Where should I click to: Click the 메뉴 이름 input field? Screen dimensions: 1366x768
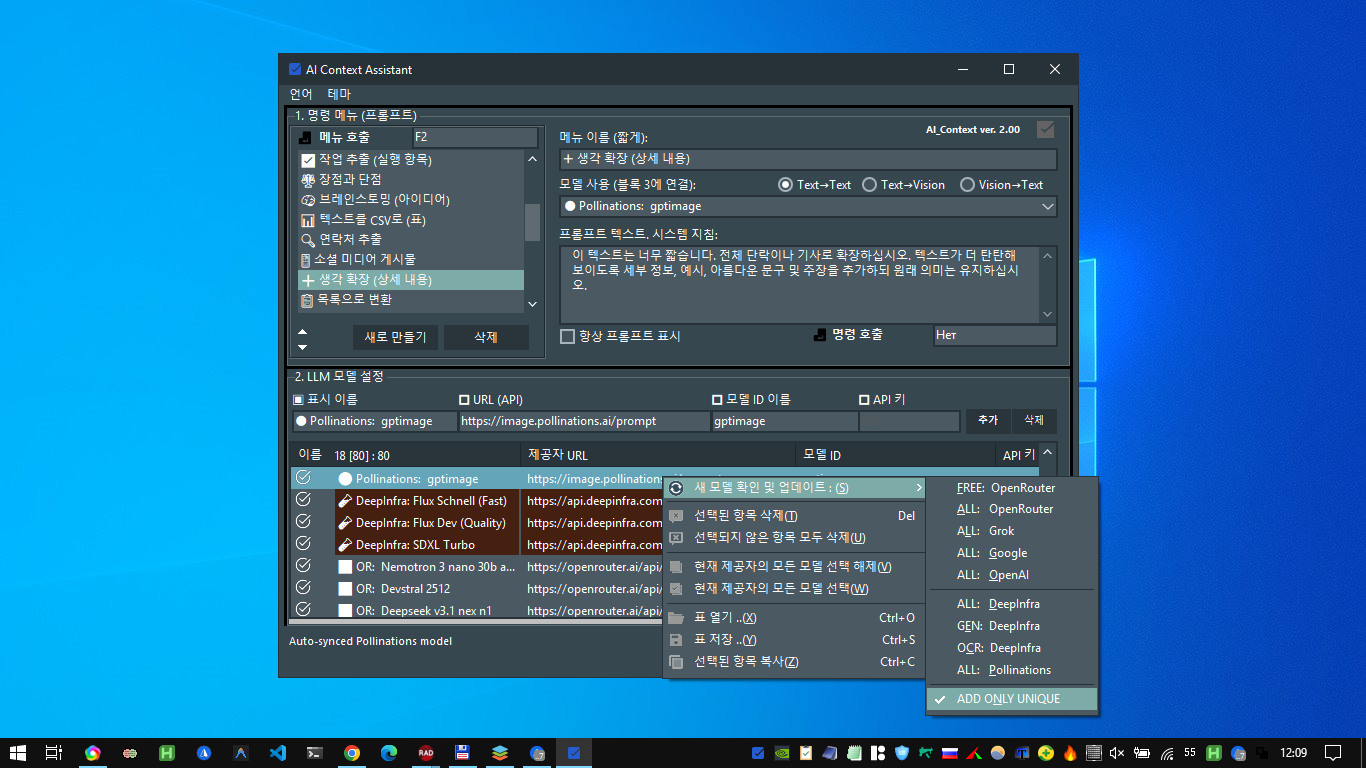(808, 158)
